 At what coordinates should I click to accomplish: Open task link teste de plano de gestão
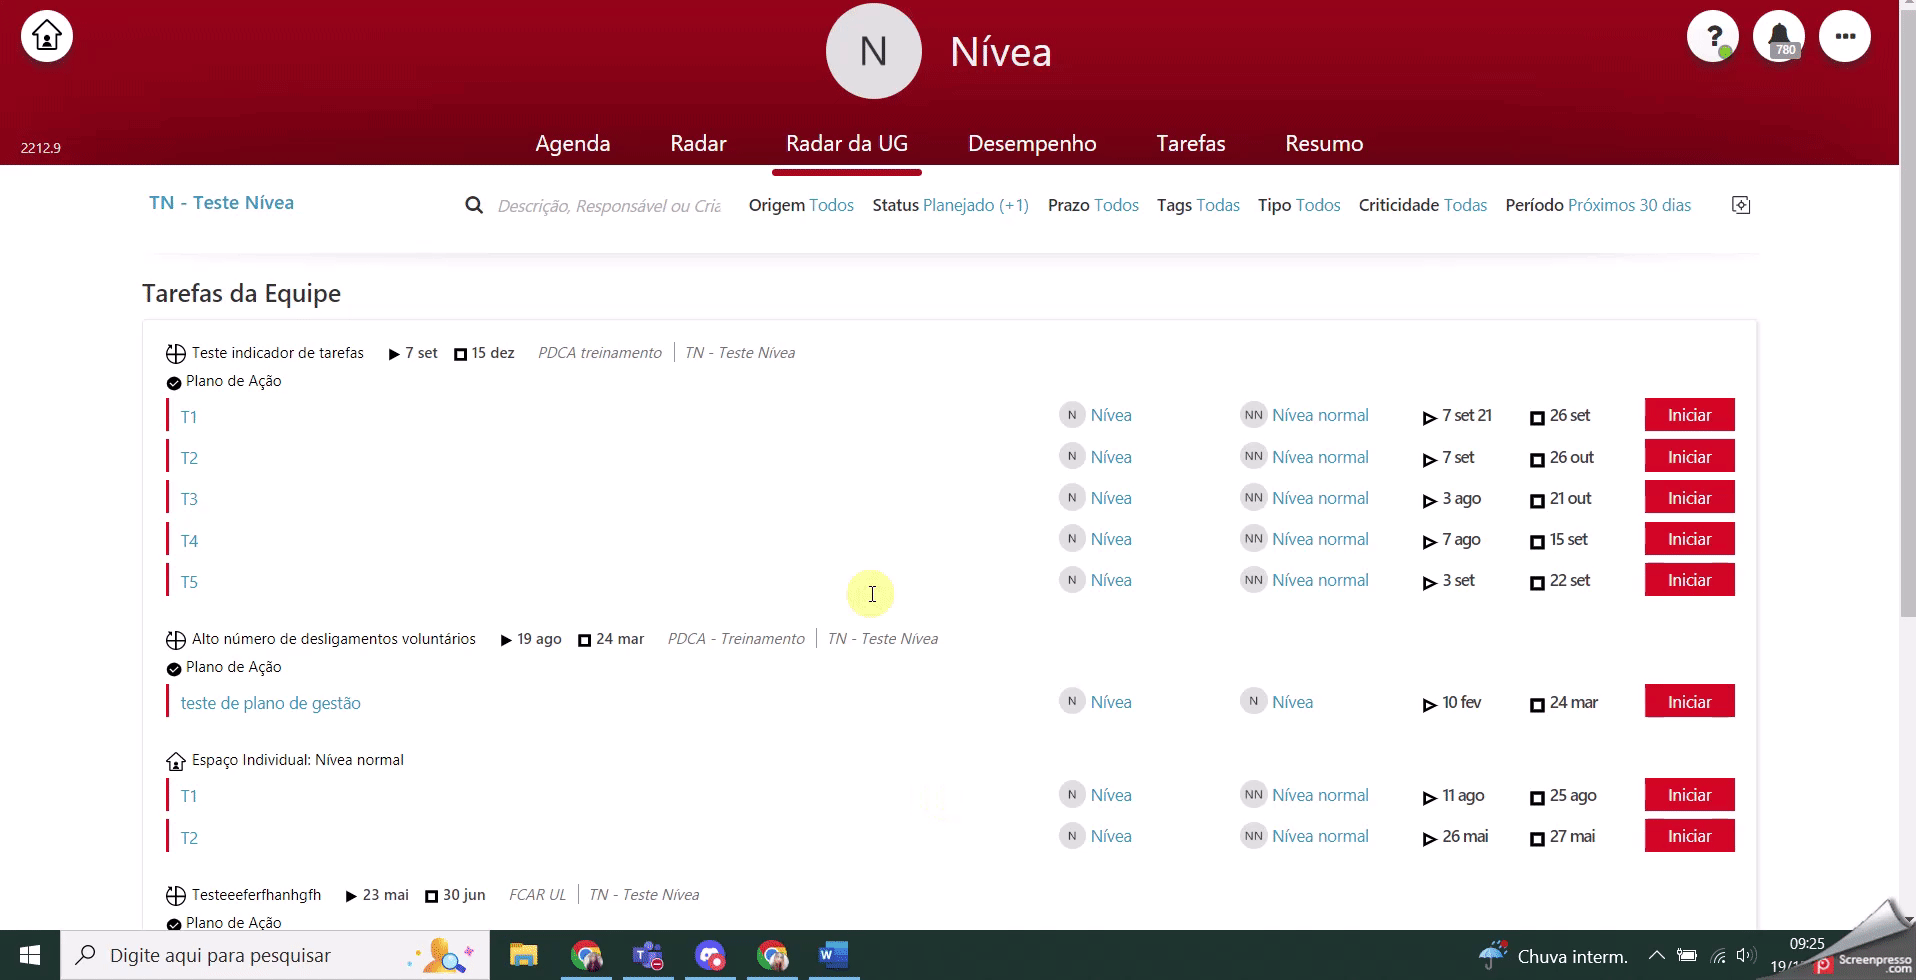[270, 703]
